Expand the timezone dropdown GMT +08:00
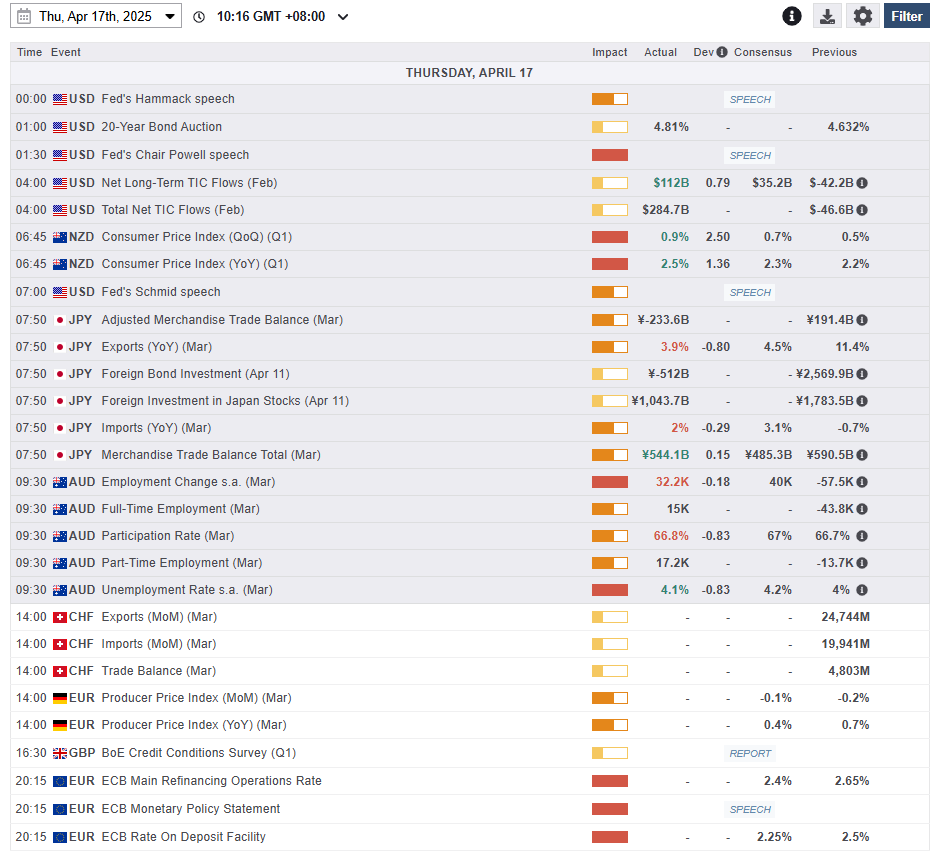Screen dimensions: 935x851 pyautogui.click(x=343, y=17)
